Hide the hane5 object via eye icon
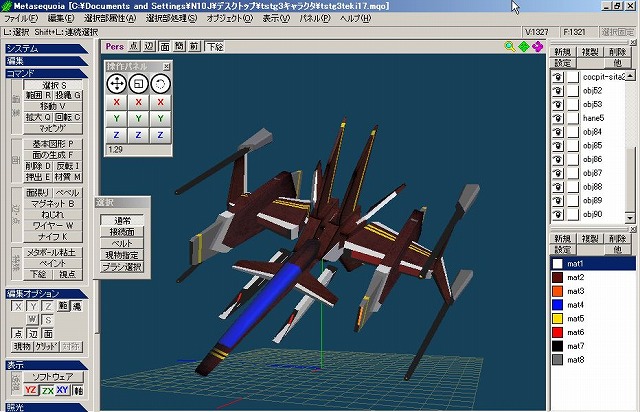 558,118
